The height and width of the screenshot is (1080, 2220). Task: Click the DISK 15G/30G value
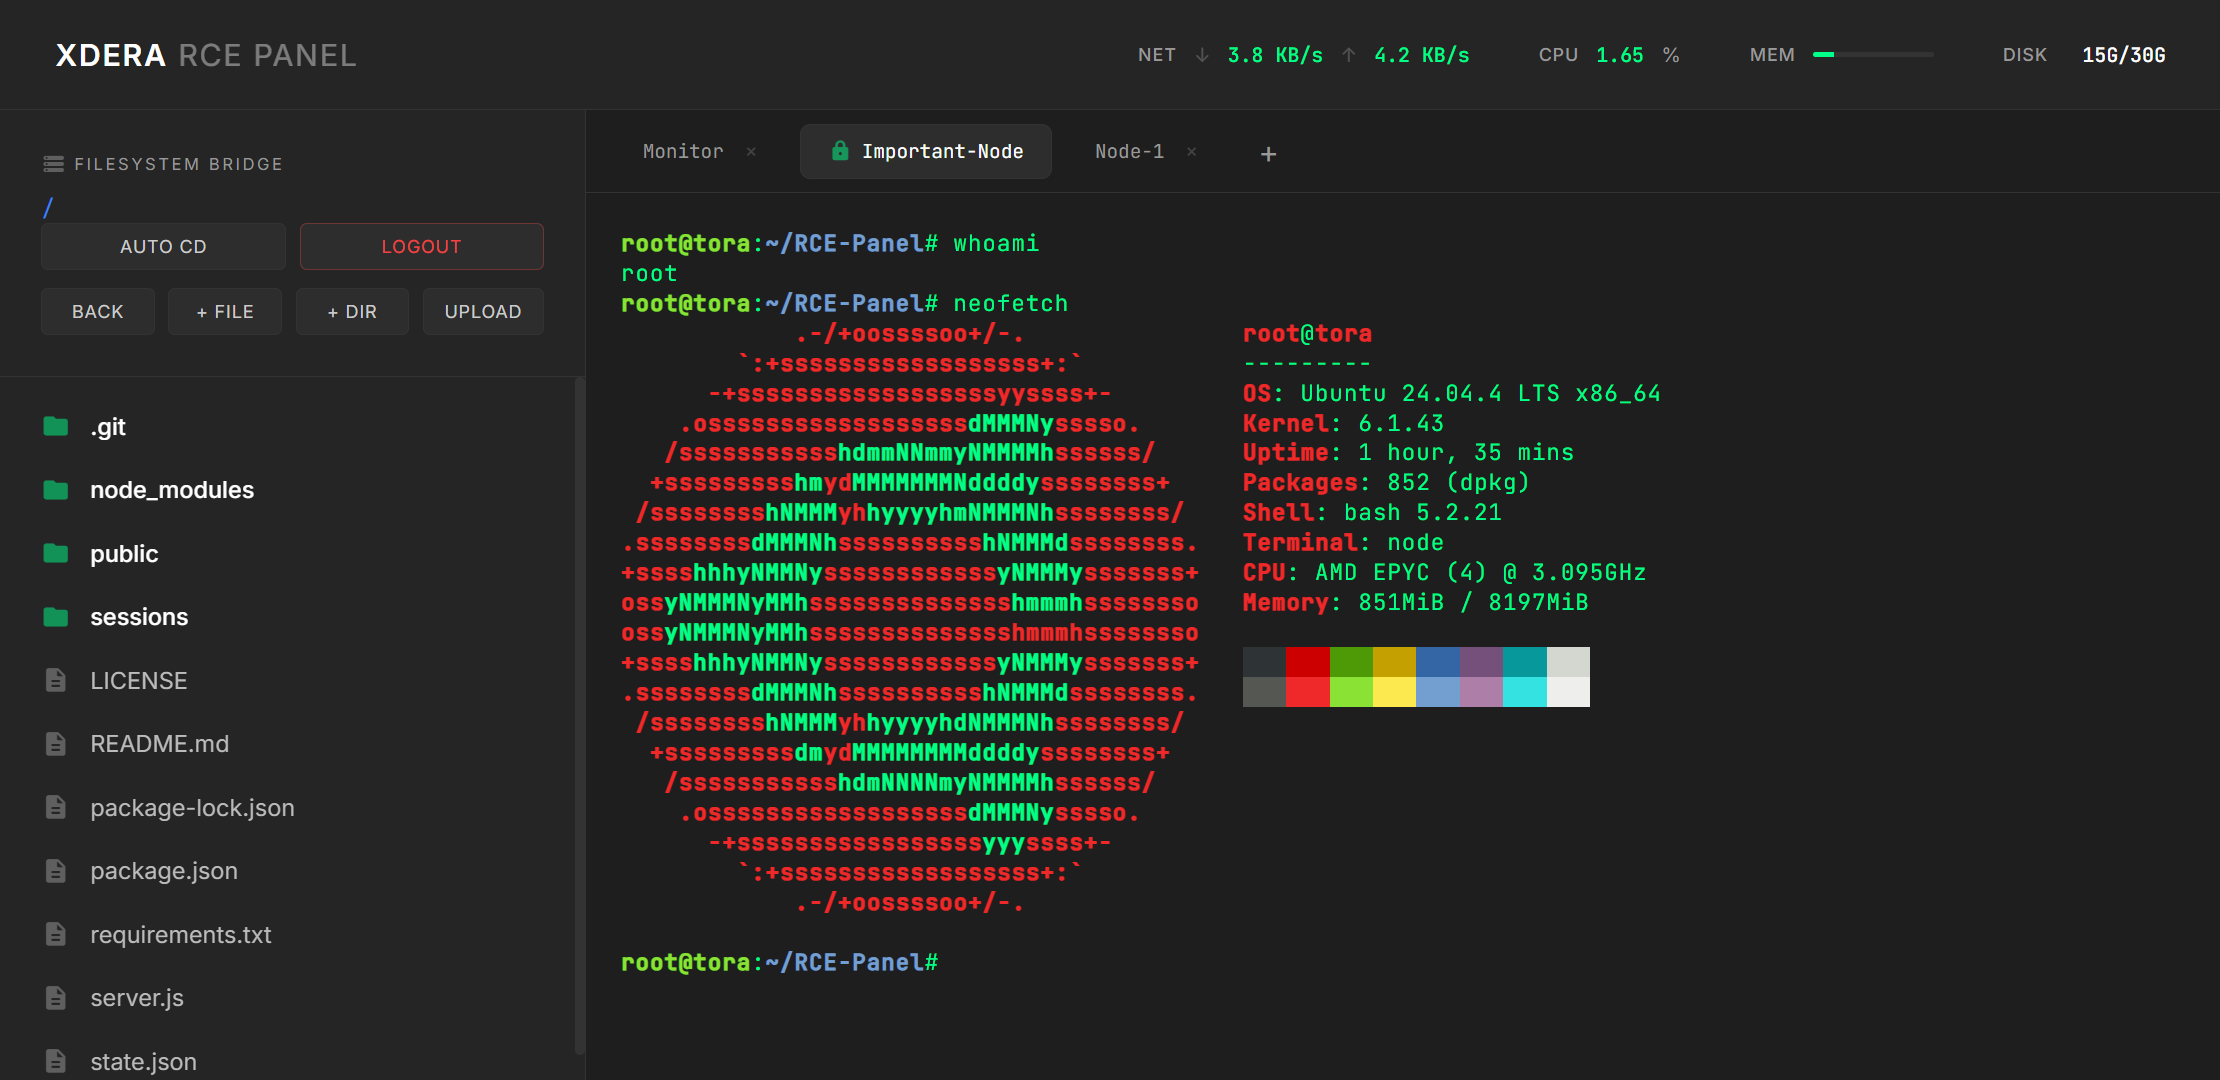[2124, 55]
